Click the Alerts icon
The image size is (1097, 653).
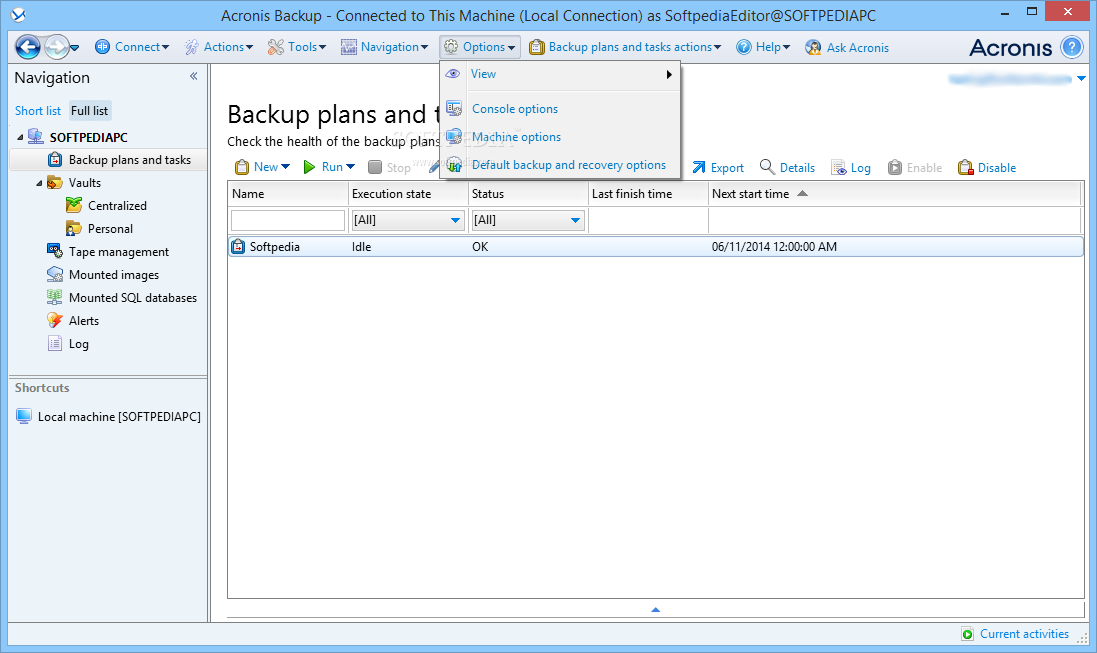point(55,320)
